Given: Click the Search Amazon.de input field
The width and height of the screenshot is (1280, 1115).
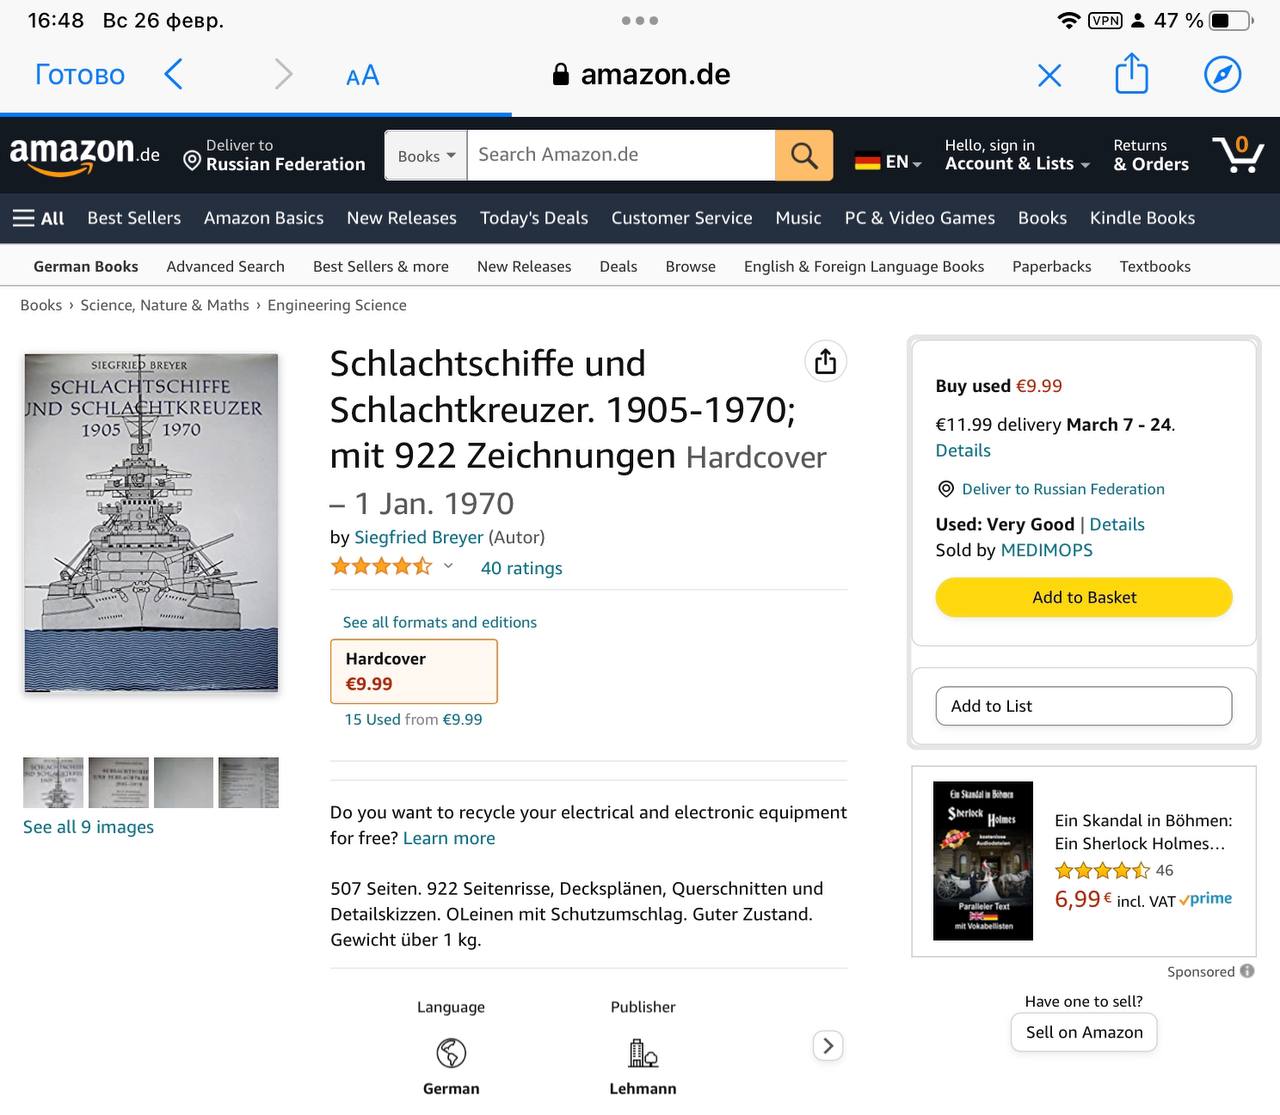Looking at the screenshot, I should 620,155.
